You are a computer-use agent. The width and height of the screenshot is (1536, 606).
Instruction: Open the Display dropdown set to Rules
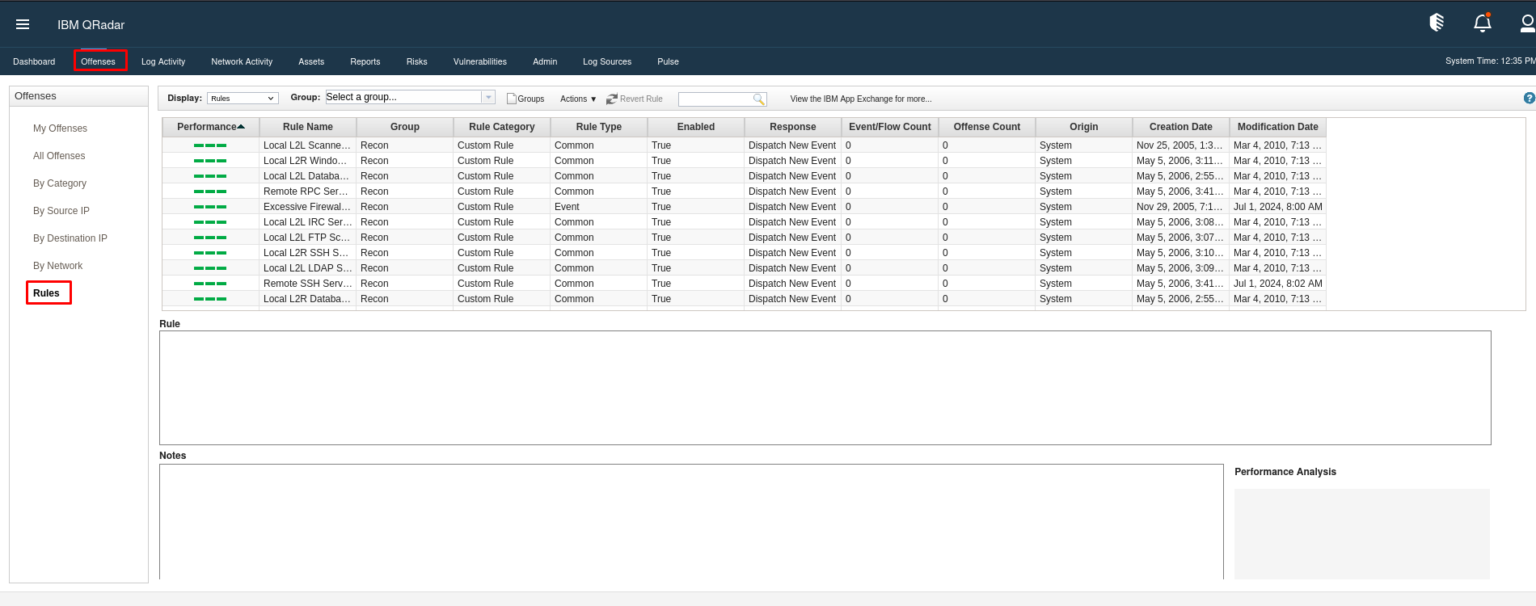[x=243, y=99]
